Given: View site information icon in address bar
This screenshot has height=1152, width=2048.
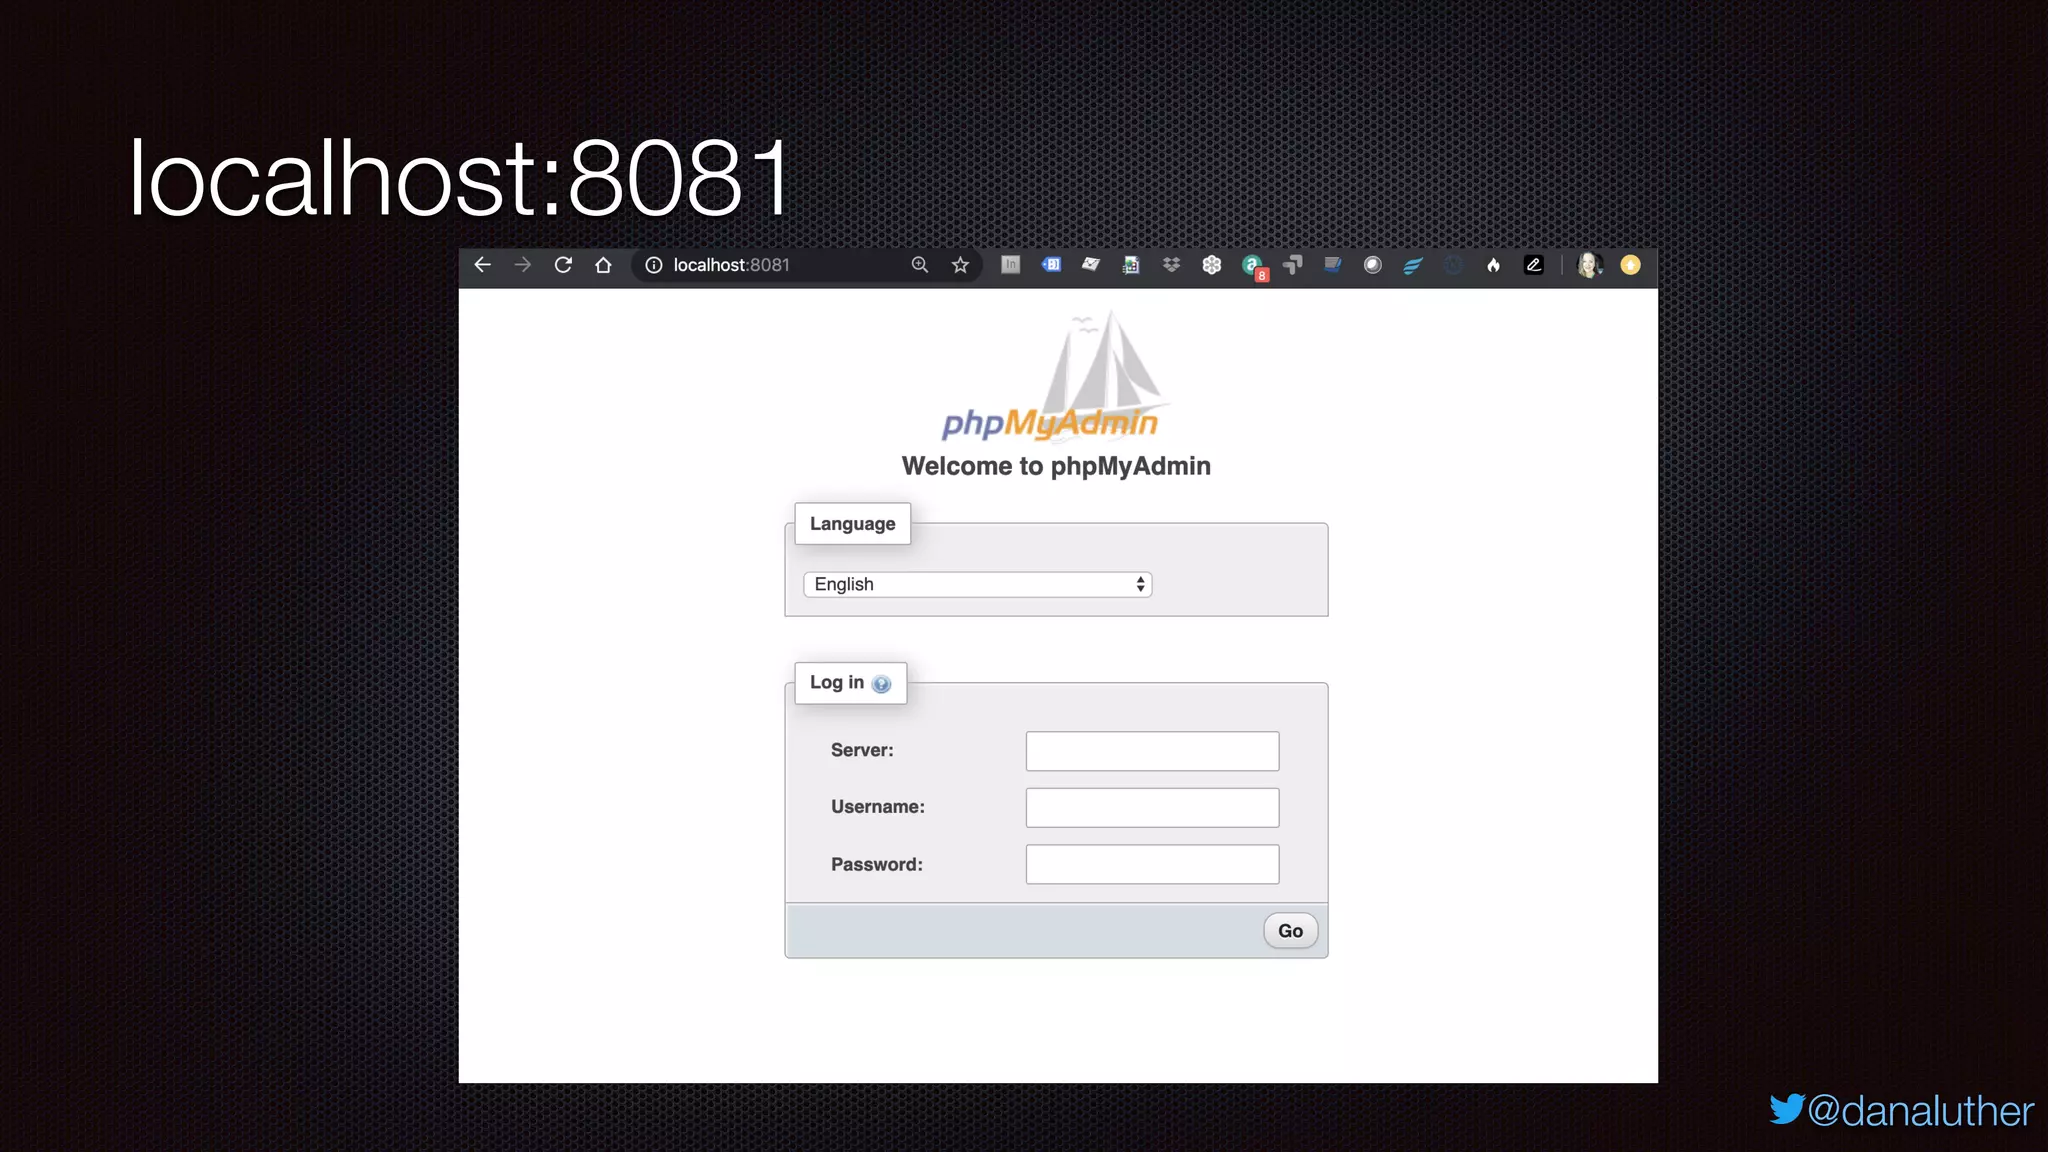Looking at the screenshot, I should pos(654,265).
